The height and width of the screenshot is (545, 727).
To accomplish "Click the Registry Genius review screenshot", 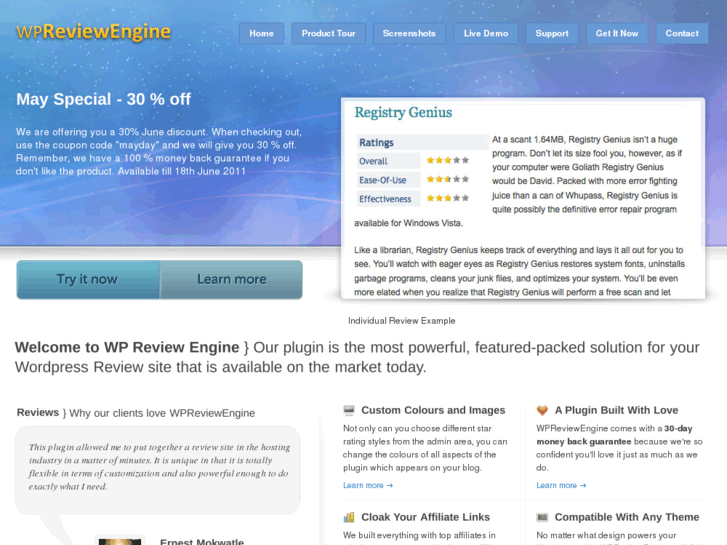I will [x=523, y=199].
